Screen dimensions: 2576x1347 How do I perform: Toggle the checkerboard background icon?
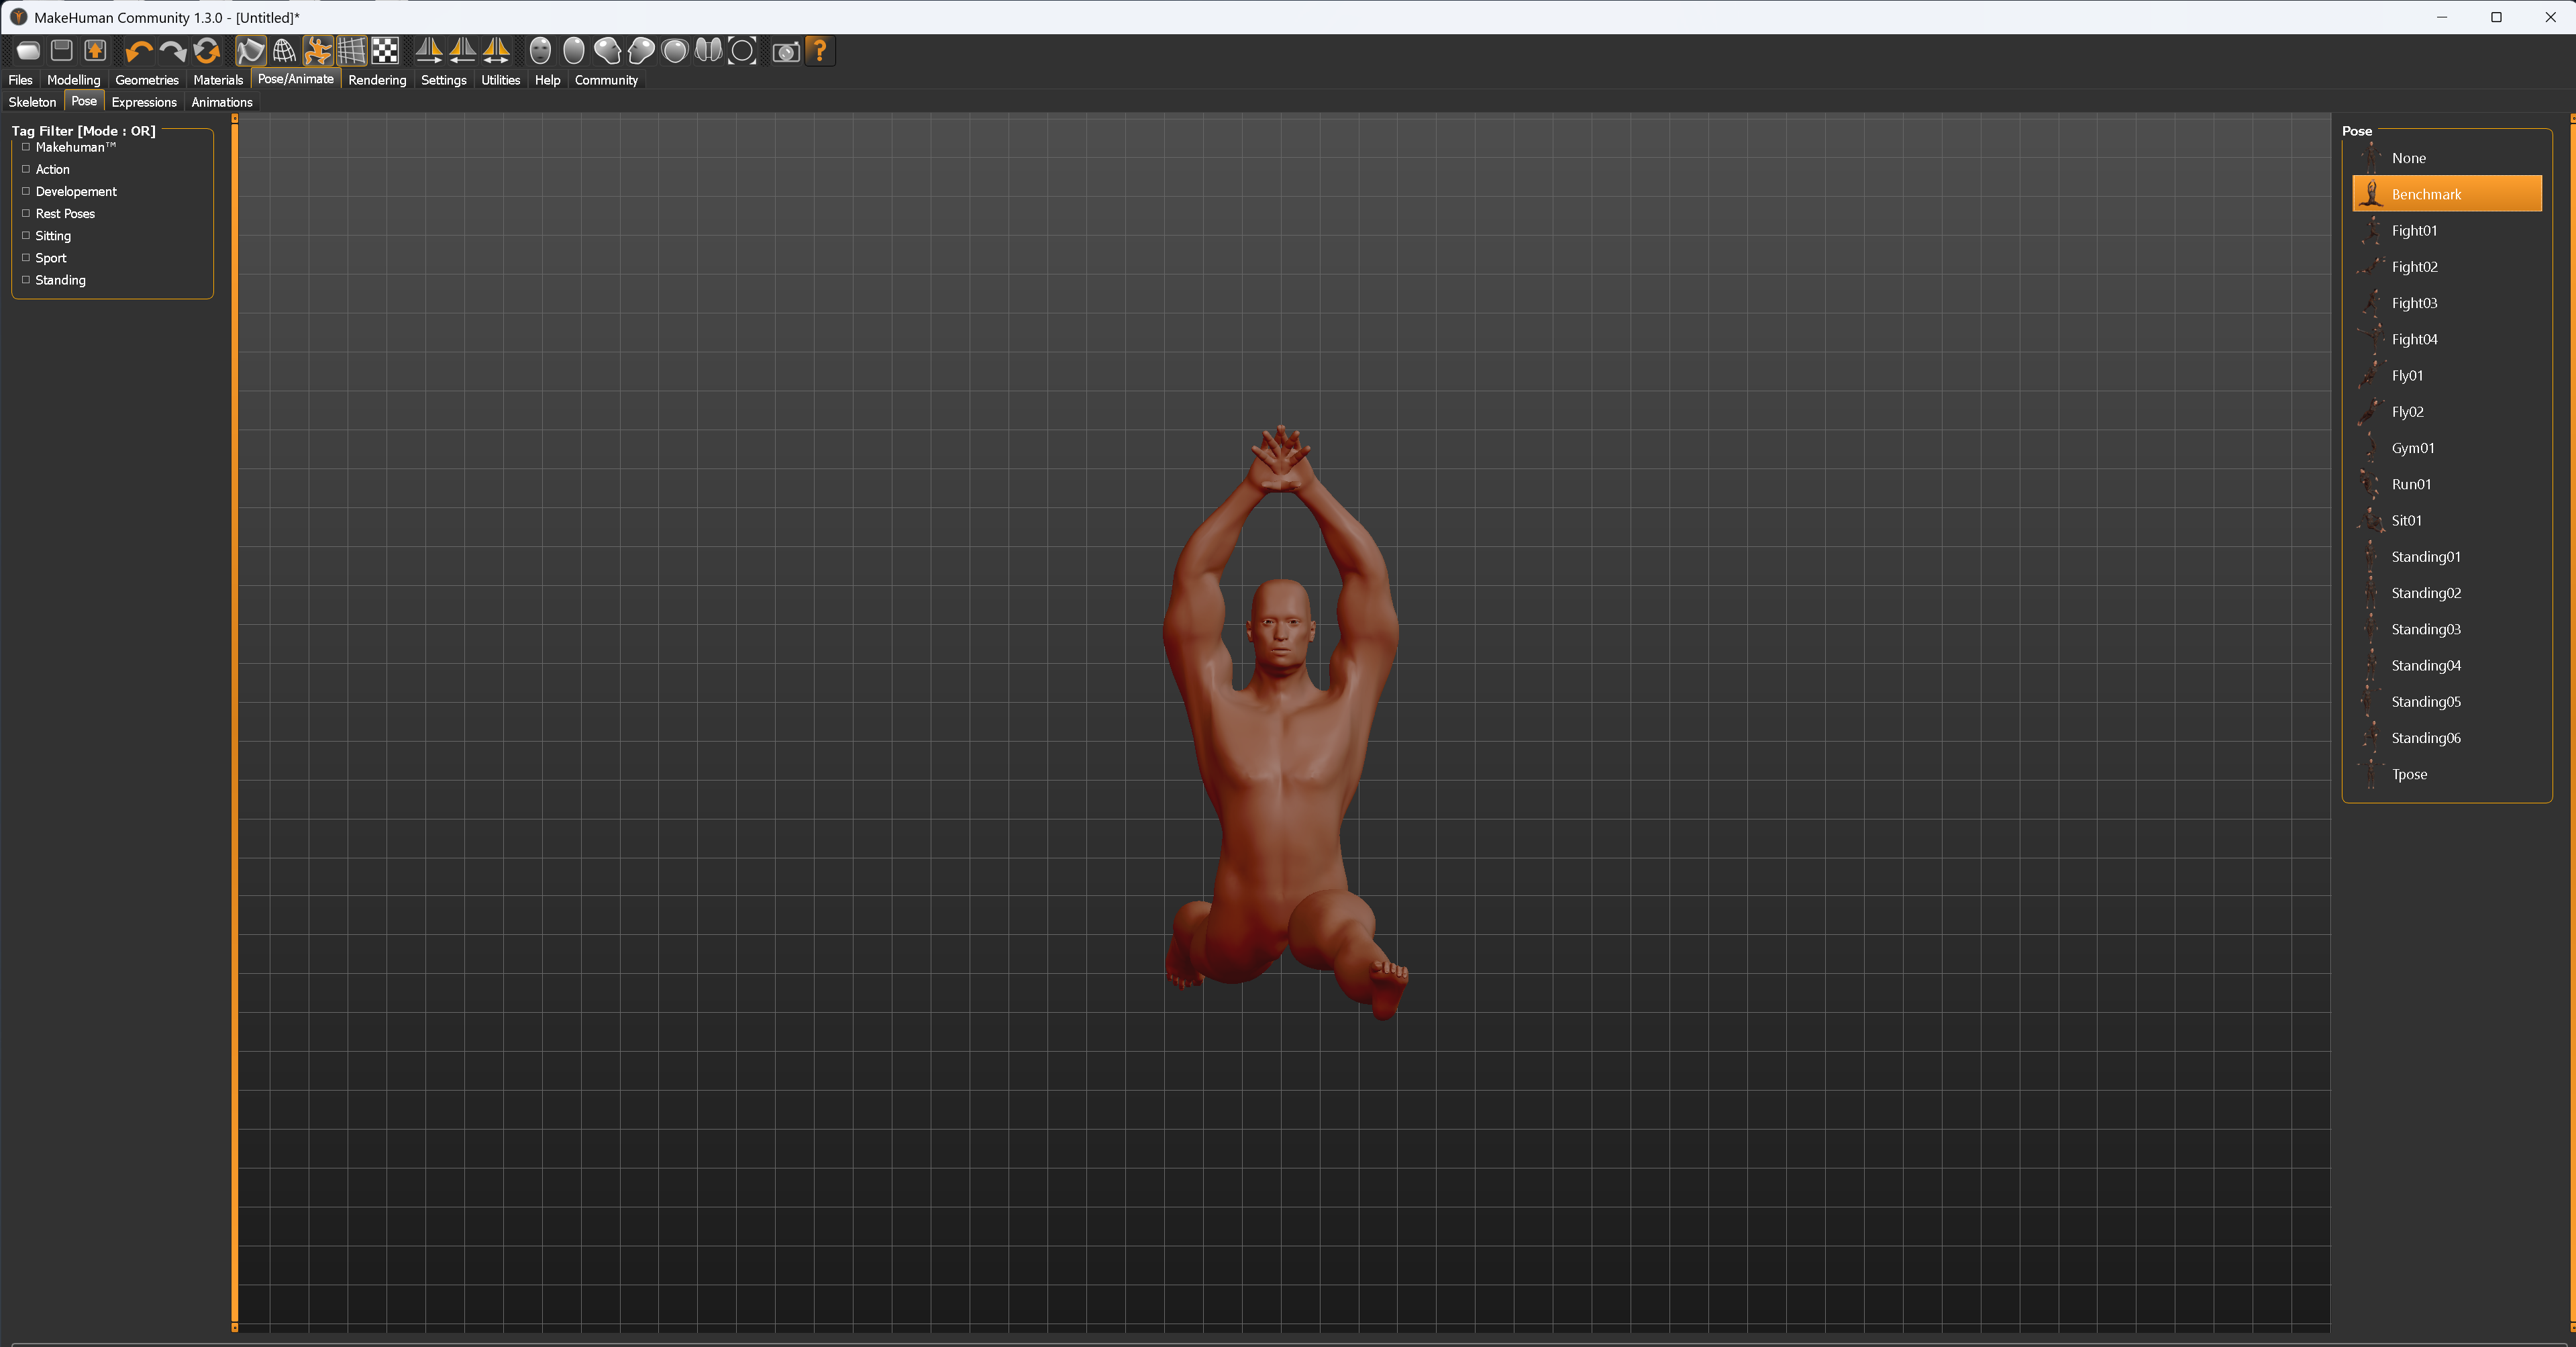point(385,50)
